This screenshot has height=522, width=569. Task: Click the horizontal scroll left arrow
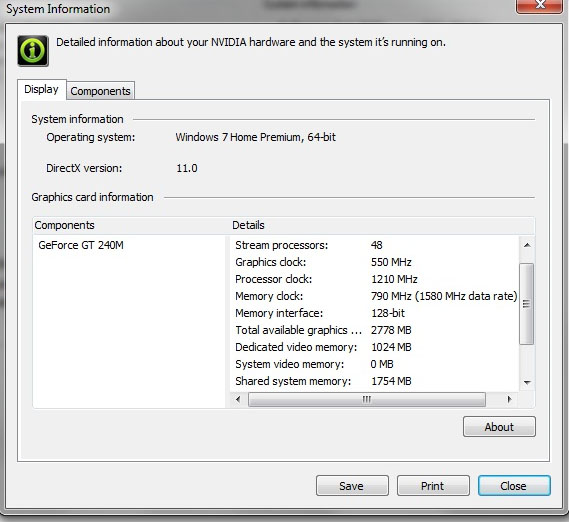click(238, 399)
